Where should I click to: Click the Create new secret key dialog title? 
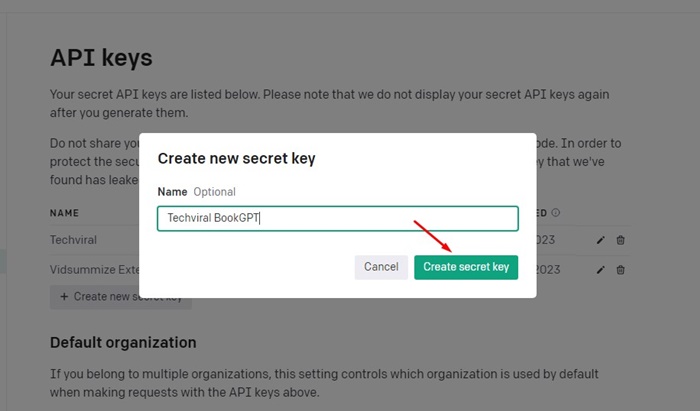tap(237, 158)
